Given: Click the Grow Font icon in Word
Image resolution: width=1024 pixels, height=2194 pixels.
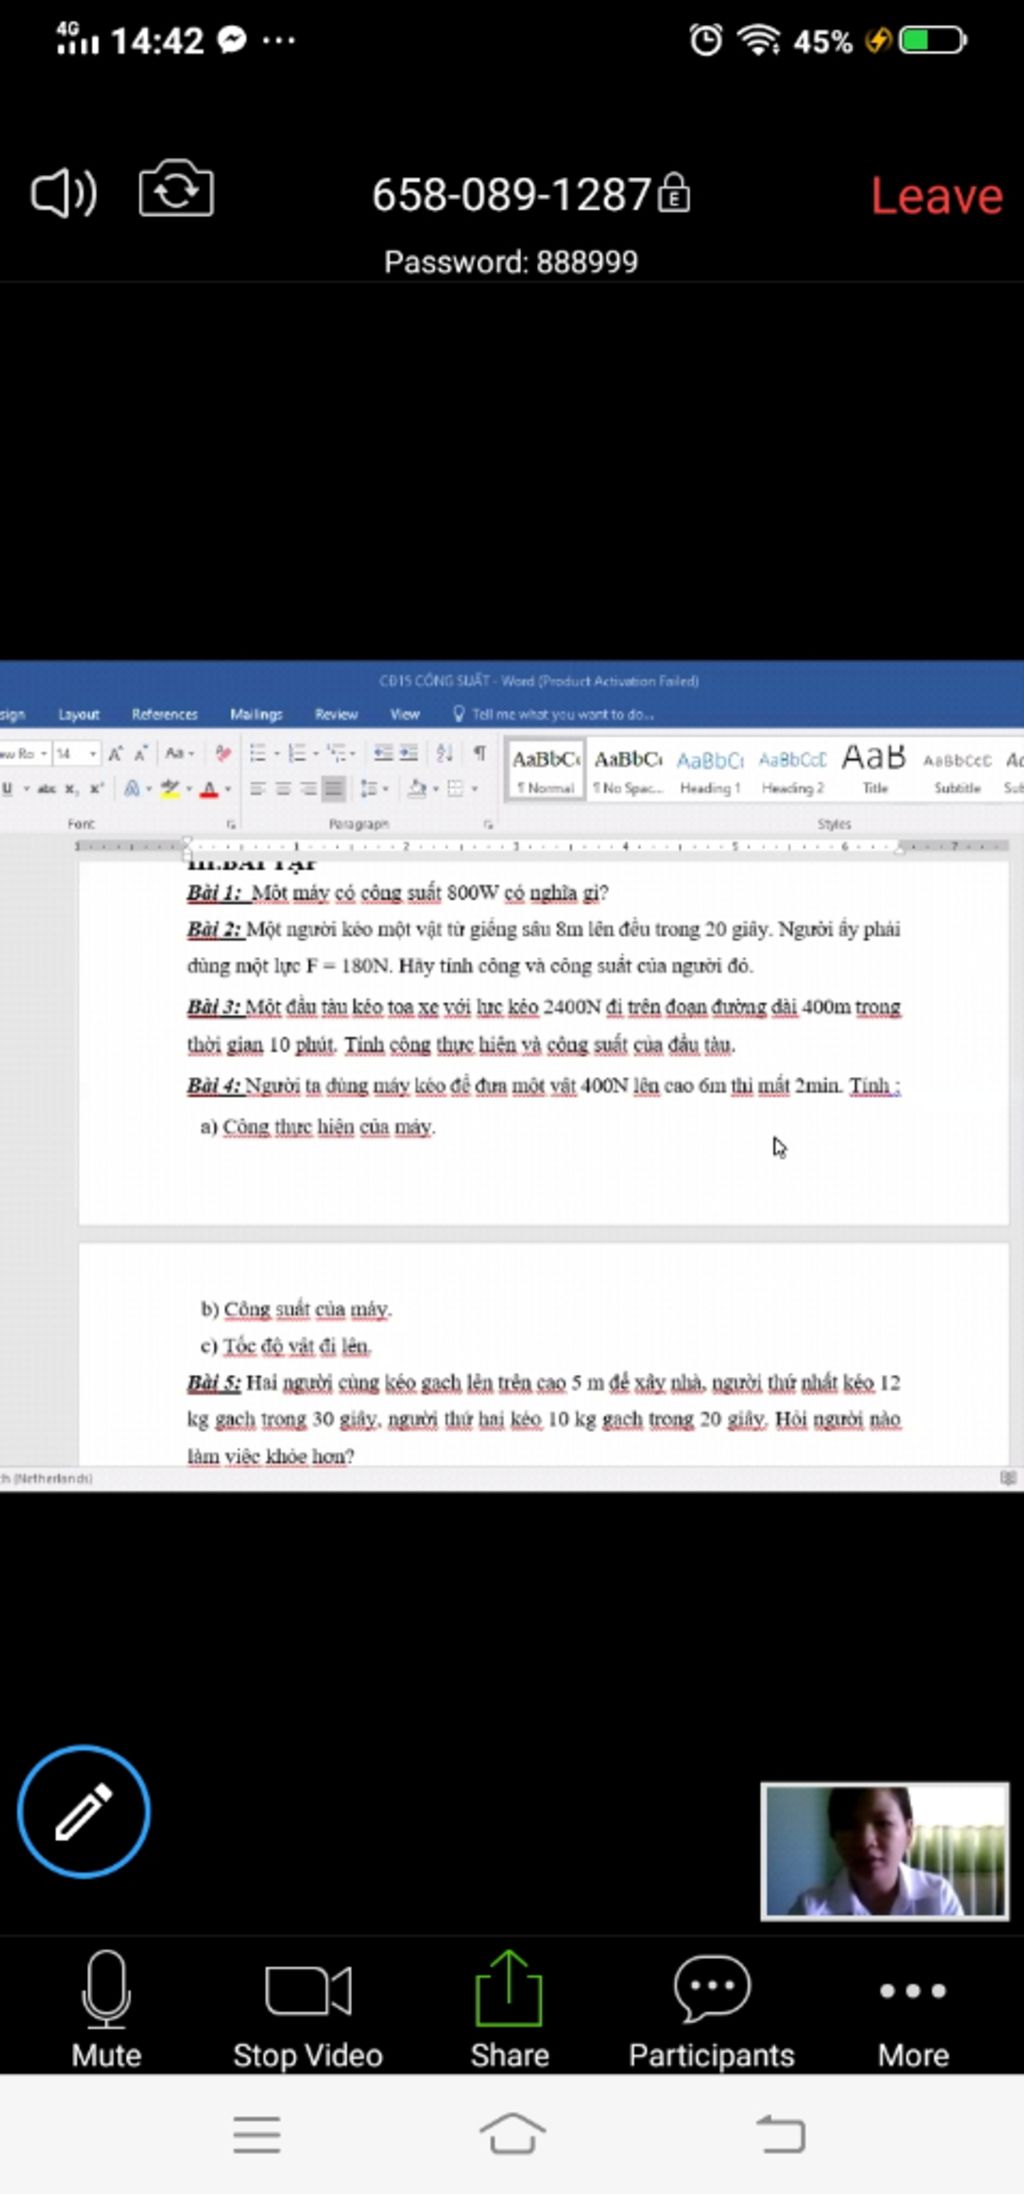Looking at the screenshot, I should pyautogui.click(x=116, y=753).
